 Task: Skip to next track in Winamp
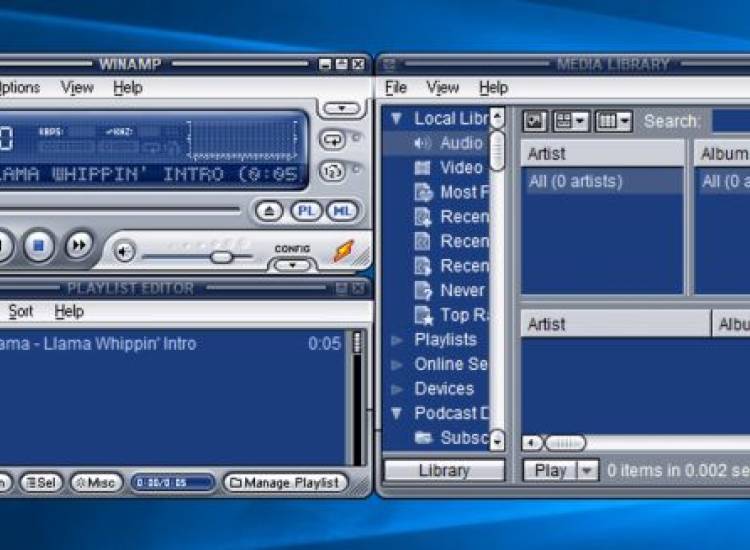[x=79, y=245]
